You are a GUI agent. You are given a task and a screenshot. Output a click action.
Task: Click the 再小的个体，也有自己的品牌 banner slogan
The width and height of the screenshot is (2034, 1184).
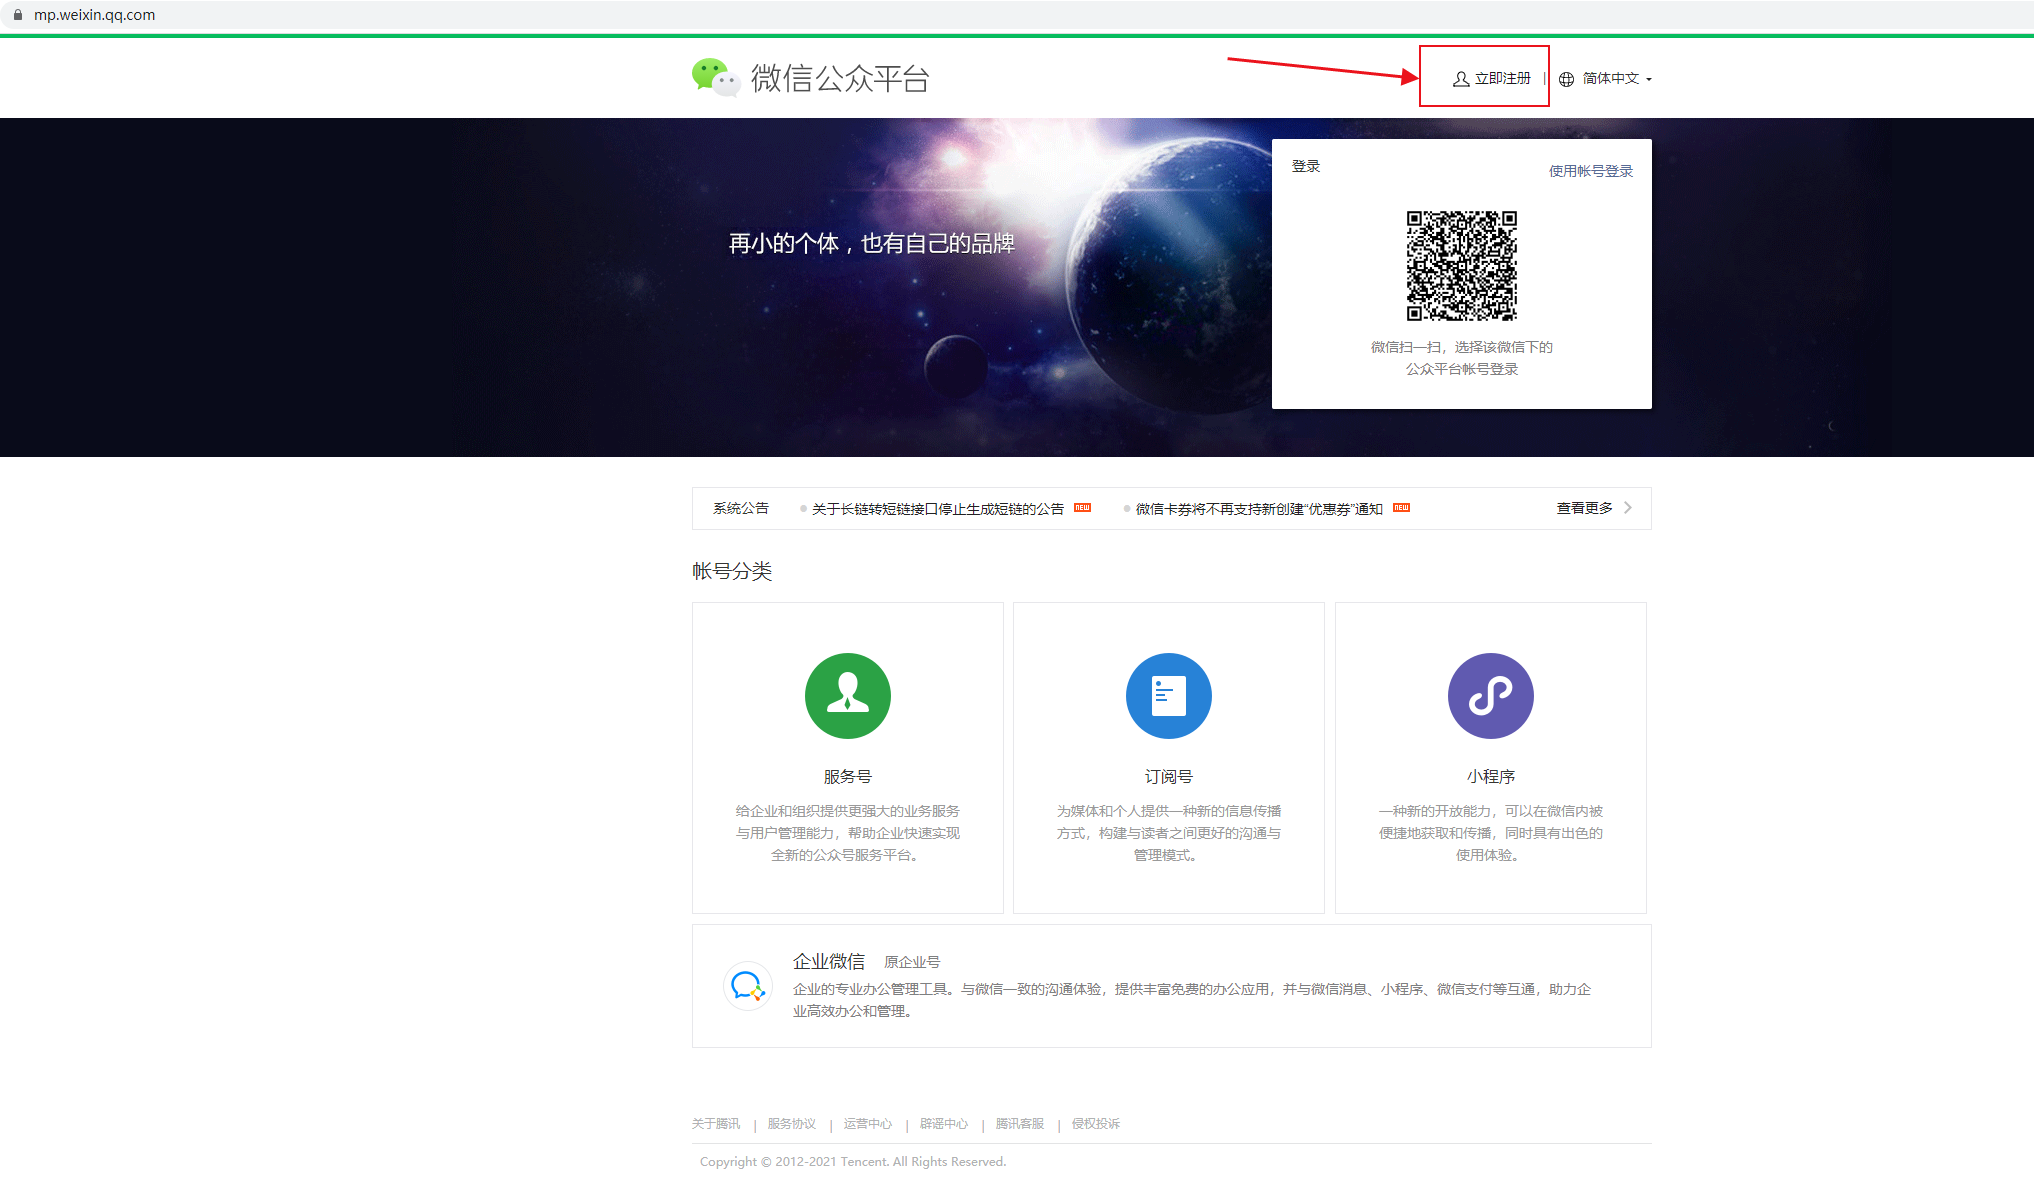coord(871,243)
